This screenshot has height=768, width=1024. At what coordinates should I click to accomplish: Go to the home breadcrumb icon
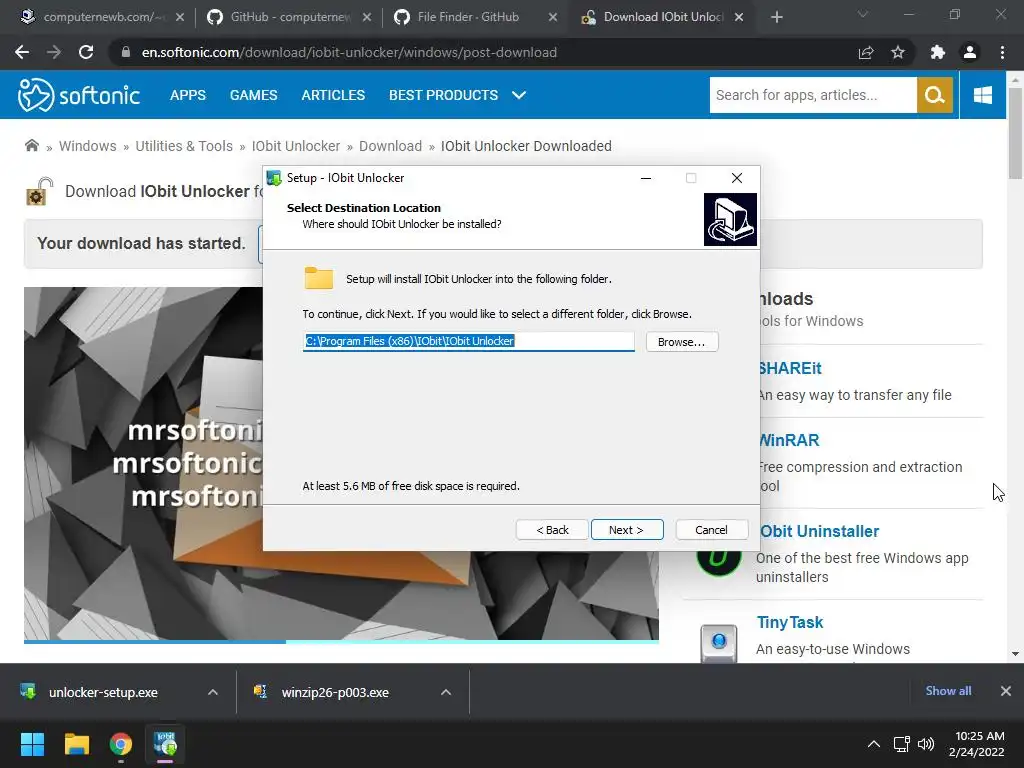click(x=31, y=146)
